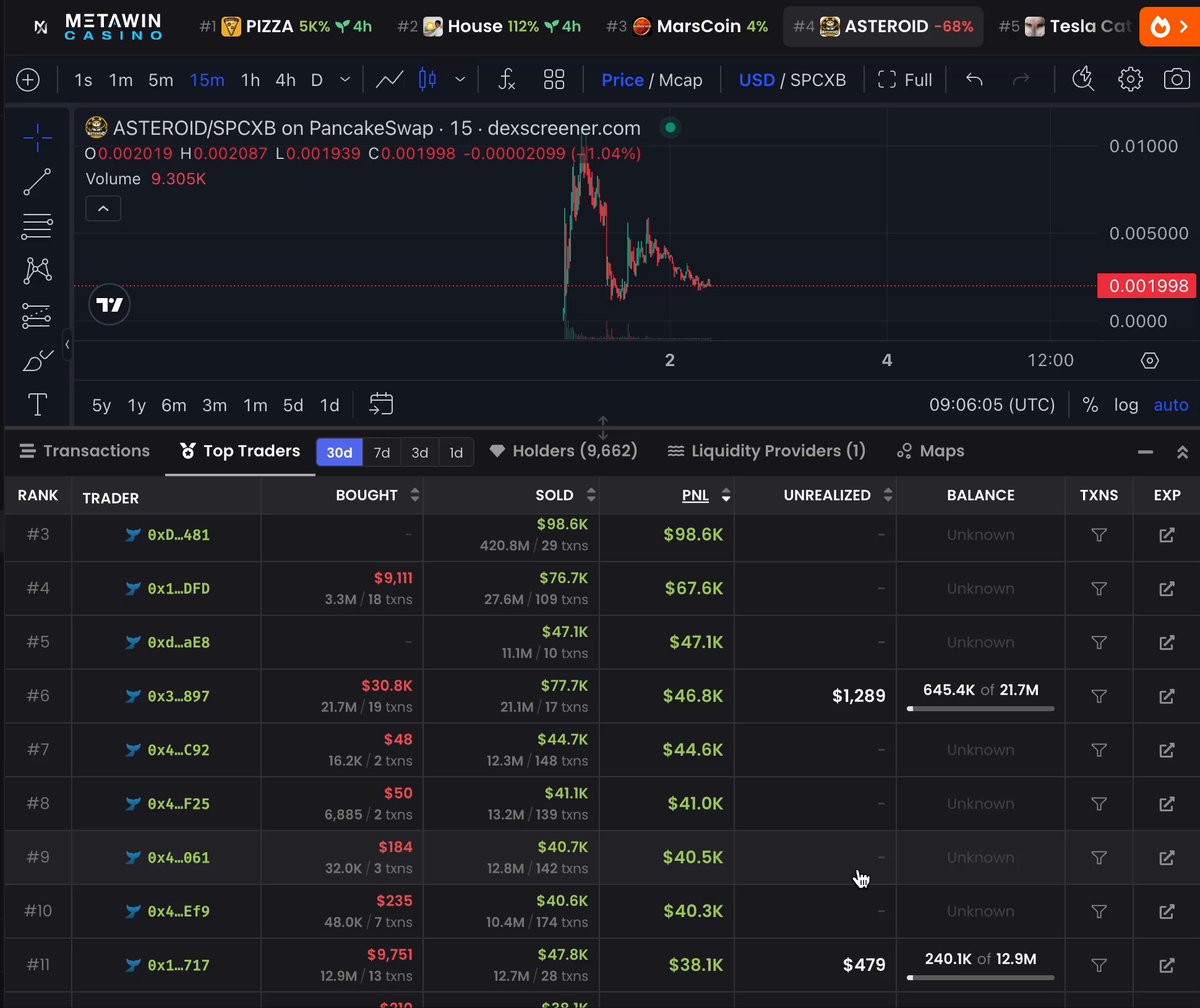The width and height of the screenshot is (1200, 1008).
Task: Select the XABCD pattern tool
Action: coord(37,270)
